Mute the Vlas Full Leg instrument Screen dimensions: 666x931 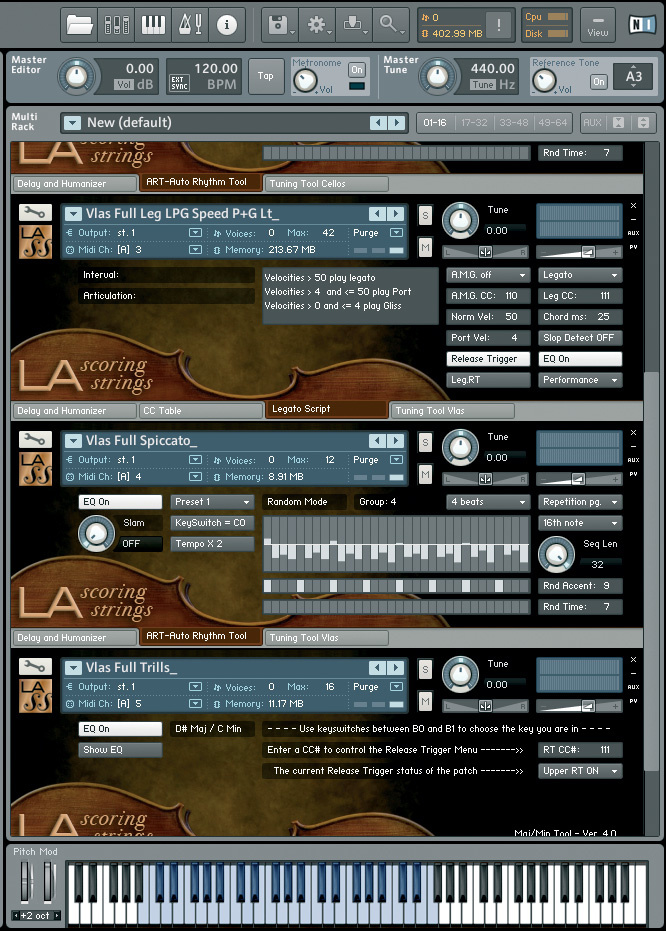point(425,247)
